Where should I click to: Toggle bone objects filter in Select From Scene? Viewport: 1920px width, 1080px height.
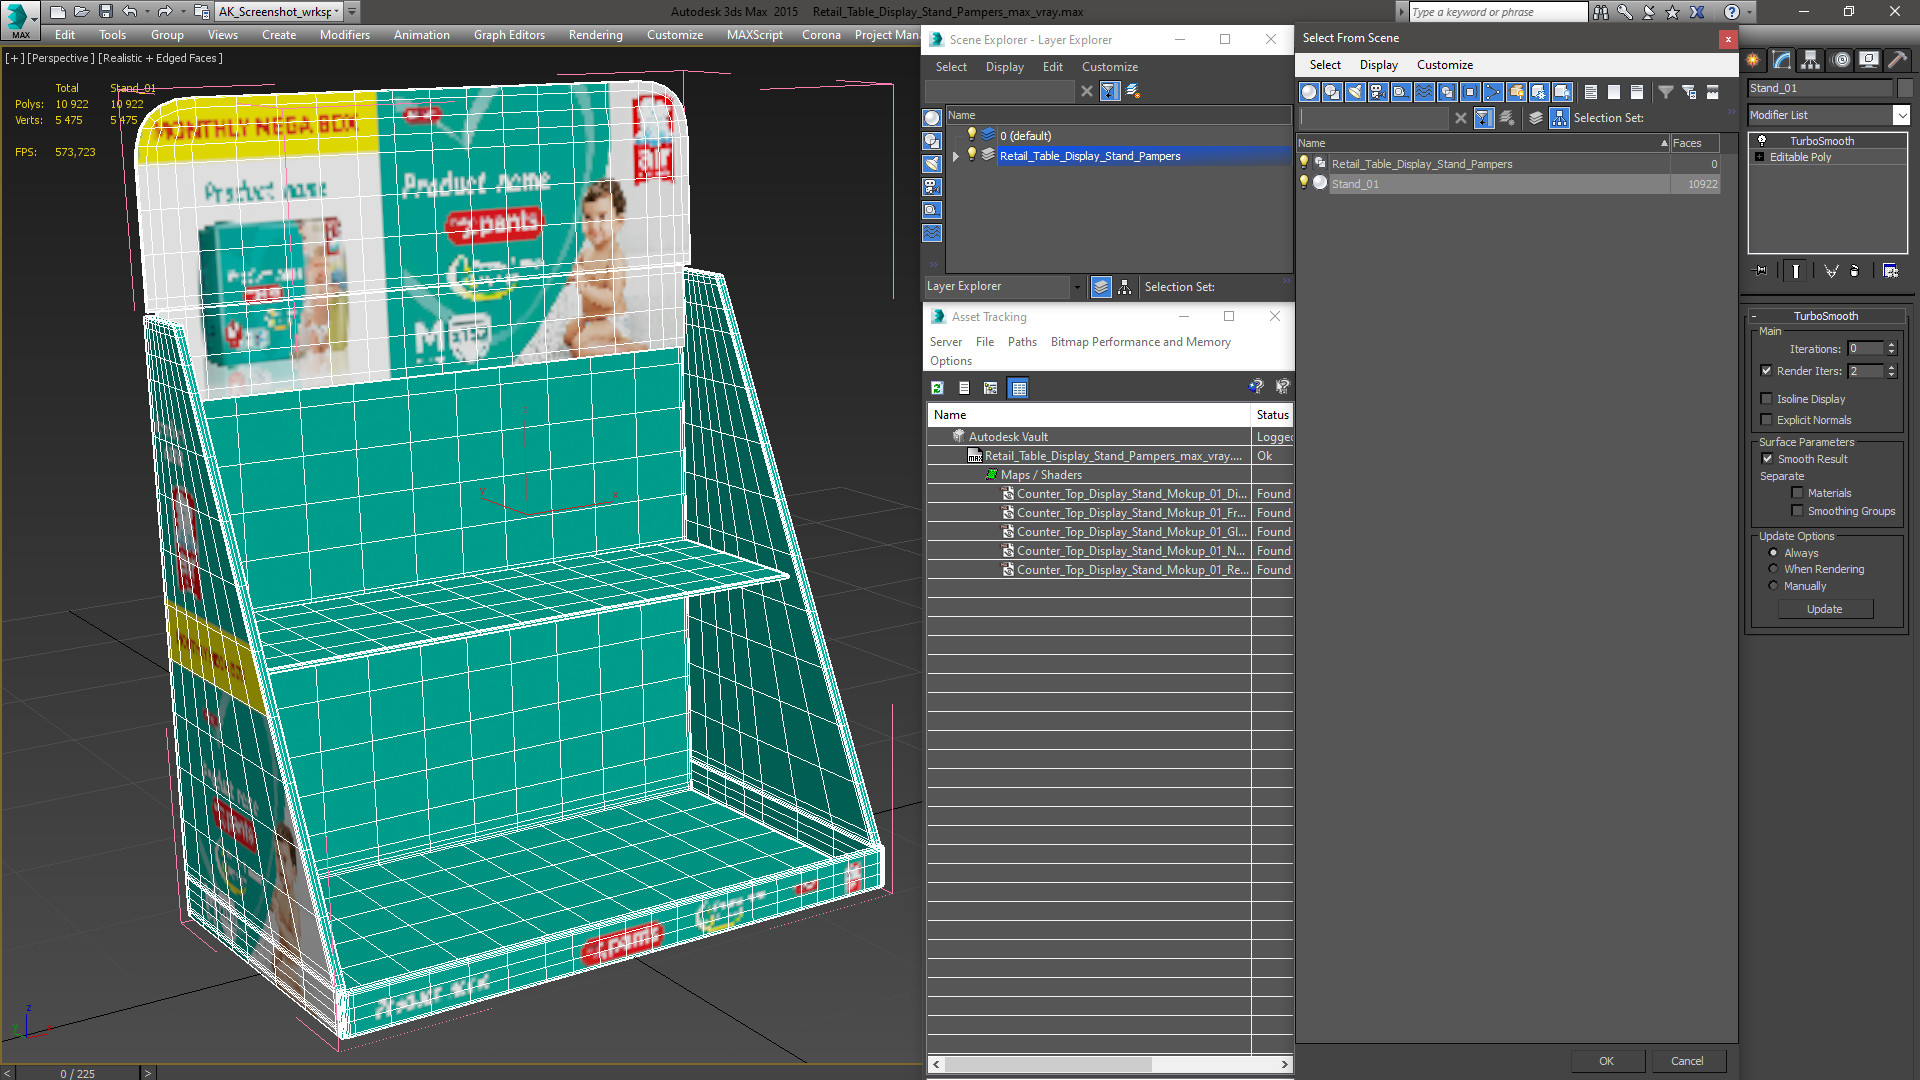(1493, 92)
